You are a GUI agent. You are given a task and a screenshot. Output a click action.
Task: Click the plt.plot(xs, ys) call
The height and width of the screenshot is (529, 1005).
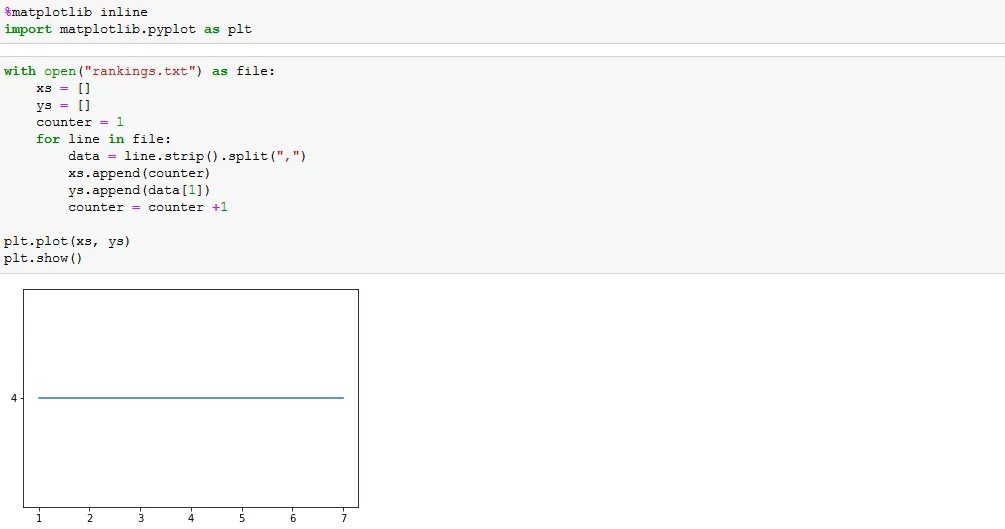[x=67, y=241]
